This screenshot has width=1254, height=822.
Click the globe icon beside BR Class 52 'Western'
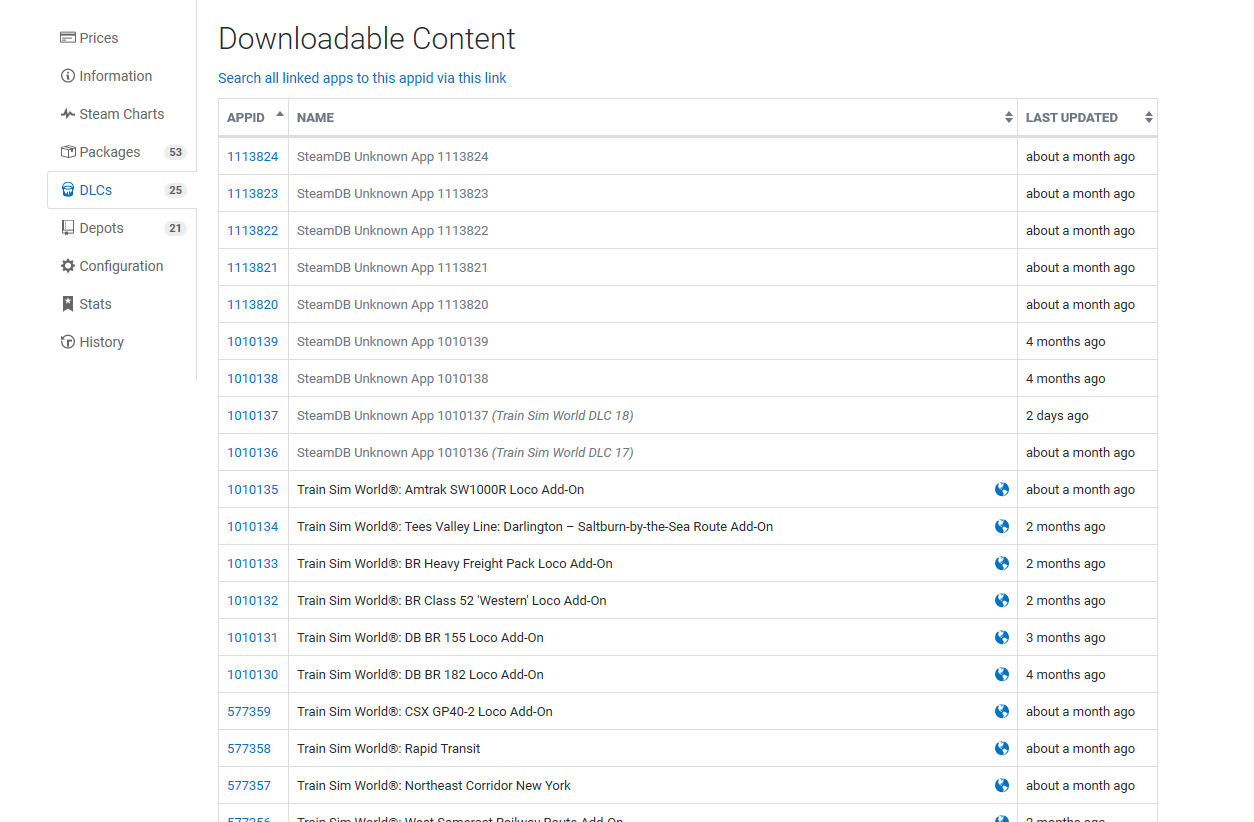(x=1002, y=600)
